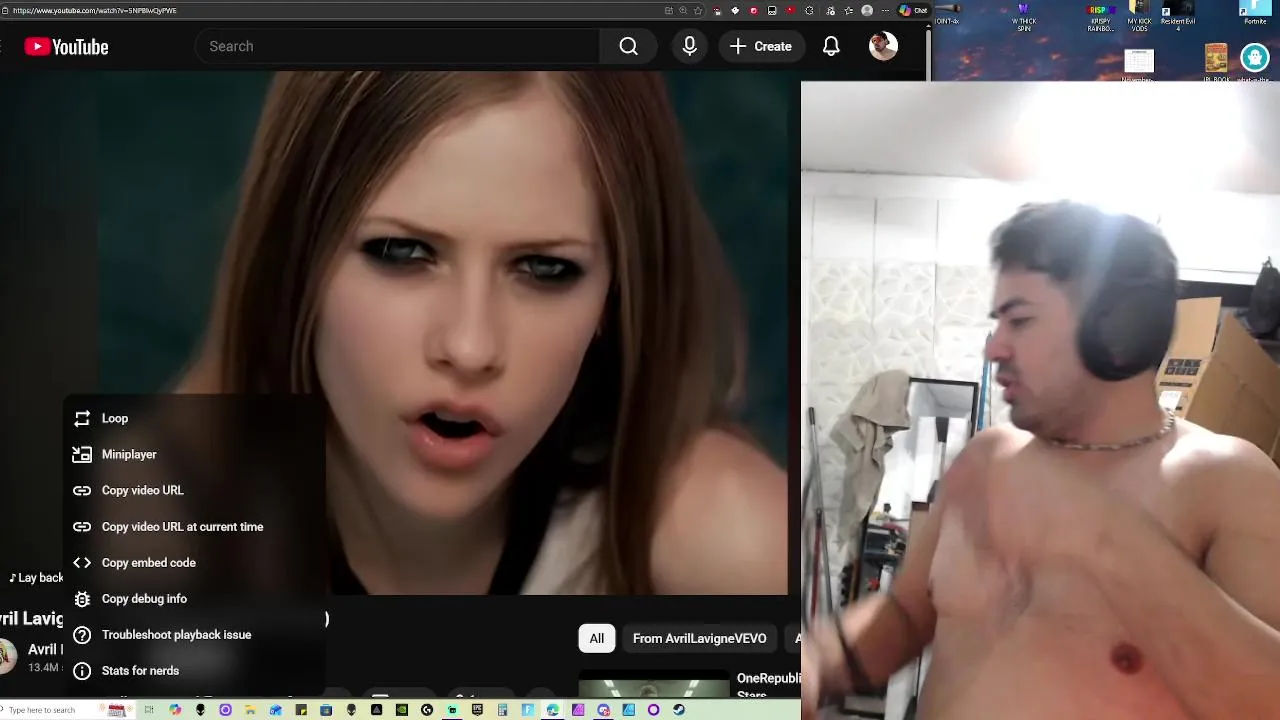Viewport: 1280px width, 720px height.
Task: Select W THICK SPIN desktop icon
Action: coord(1024,17)
